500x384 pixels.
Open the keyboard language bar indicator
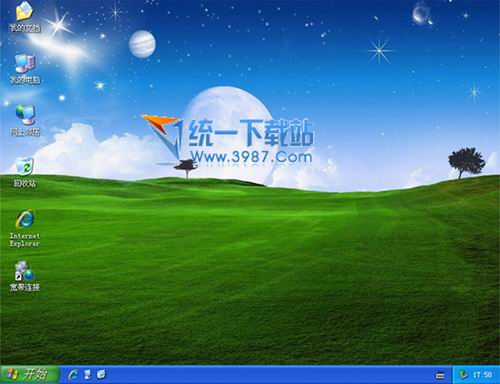click(440, 376)
